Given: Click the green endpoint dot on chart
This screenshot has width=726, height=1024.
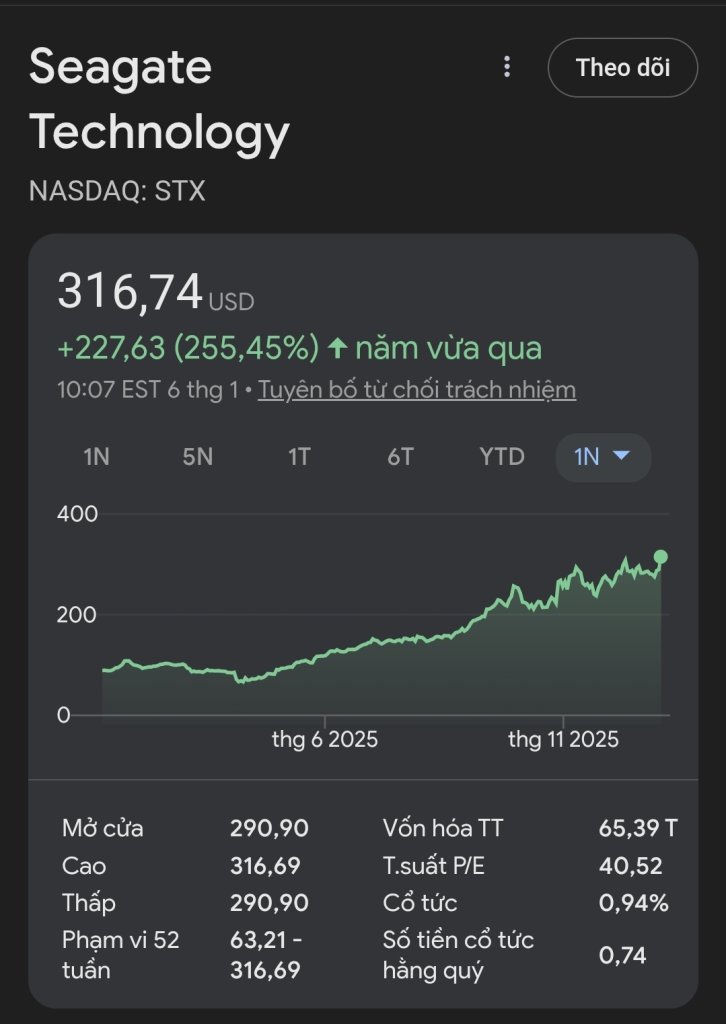Looking at the screenshot, I should coord(660,557).
